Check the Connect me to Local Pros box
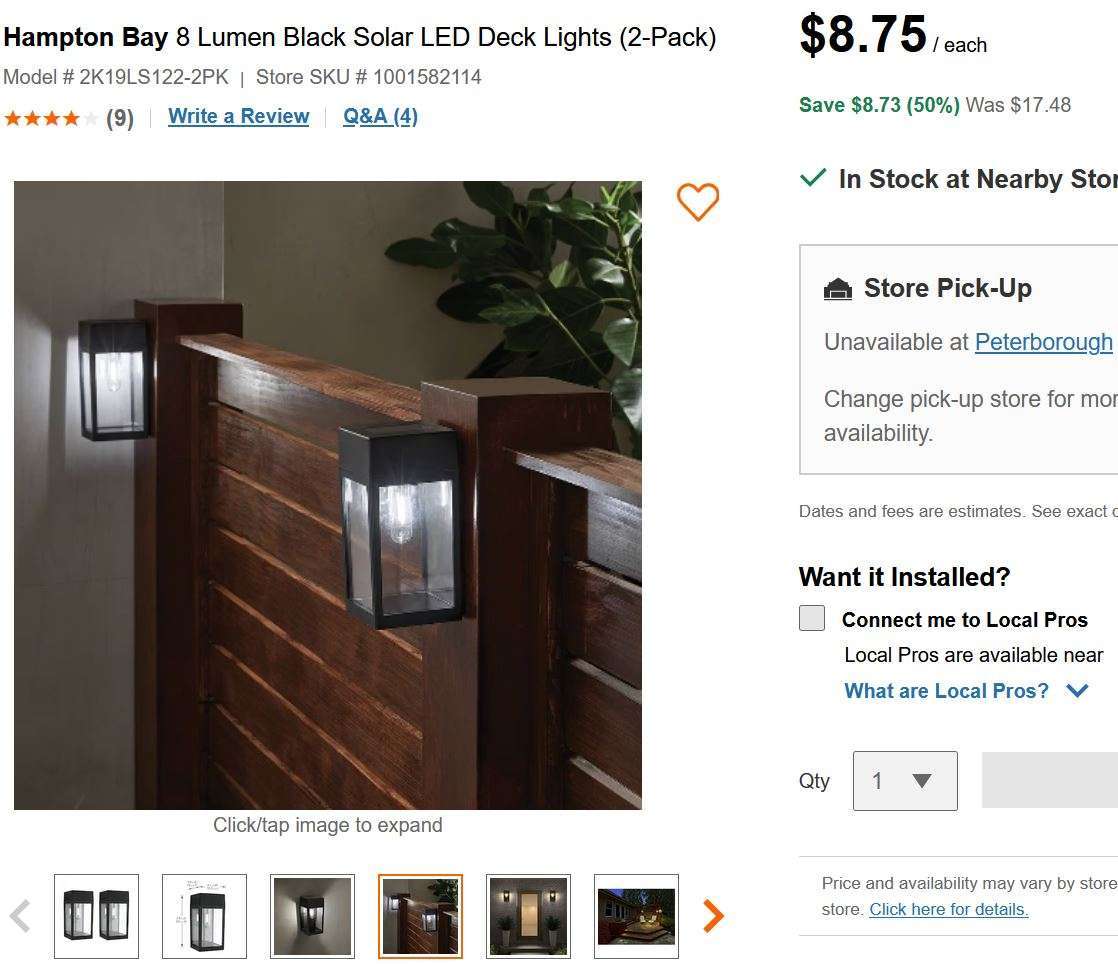 (x=812, y=618)
